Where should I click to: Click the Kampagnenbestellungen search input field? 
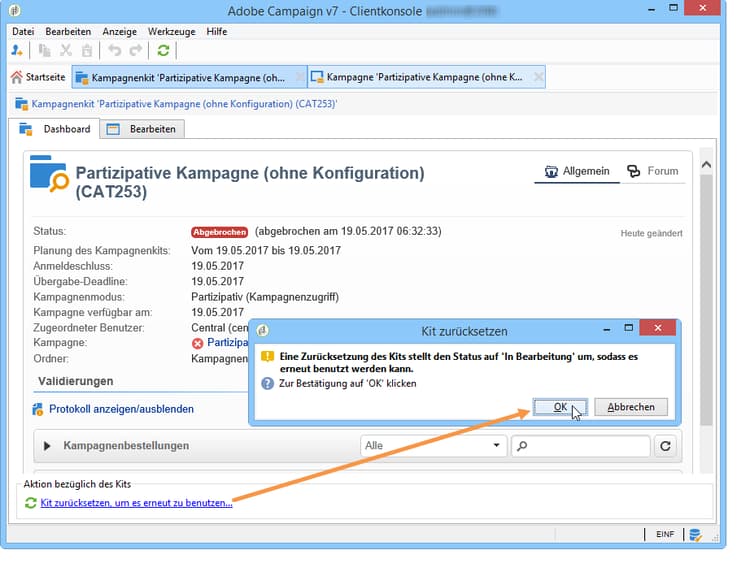click(581, 446)
